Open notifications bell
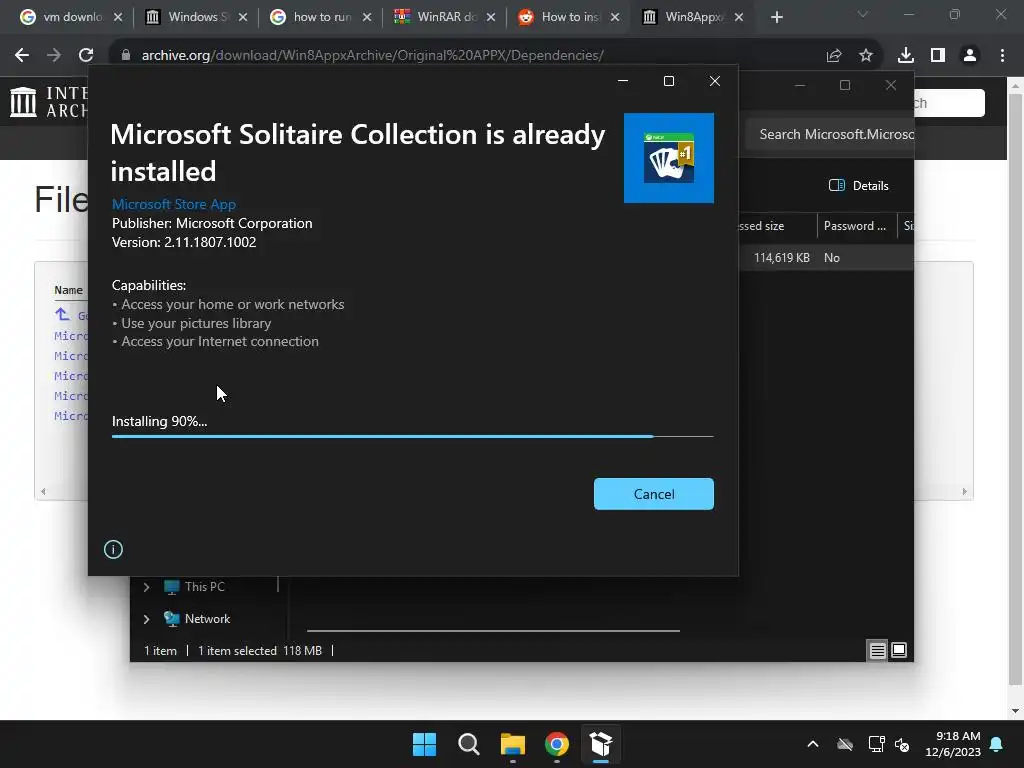 pyautogui.click(x=997, y=744)
